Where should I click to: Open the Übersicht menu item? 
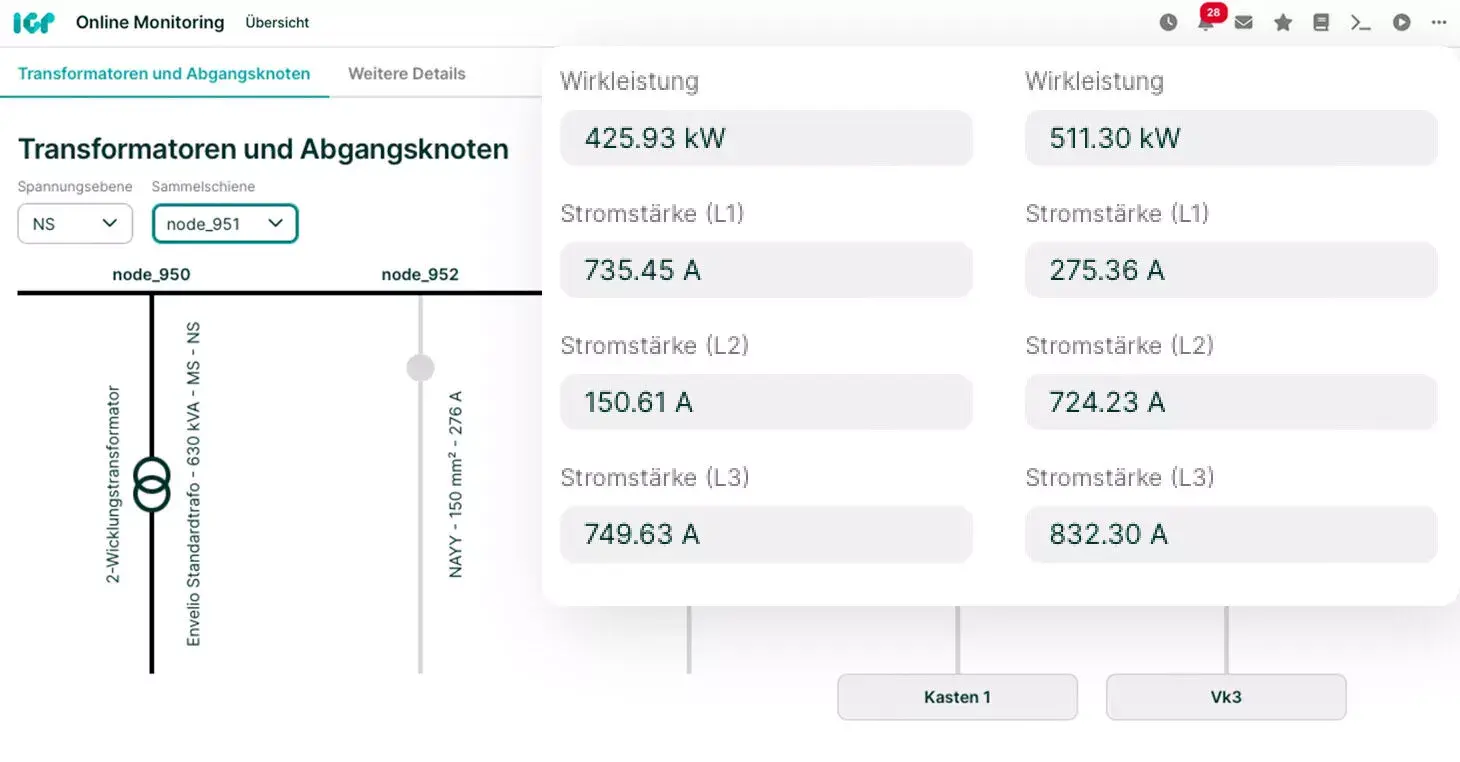[x=277, y=22]
